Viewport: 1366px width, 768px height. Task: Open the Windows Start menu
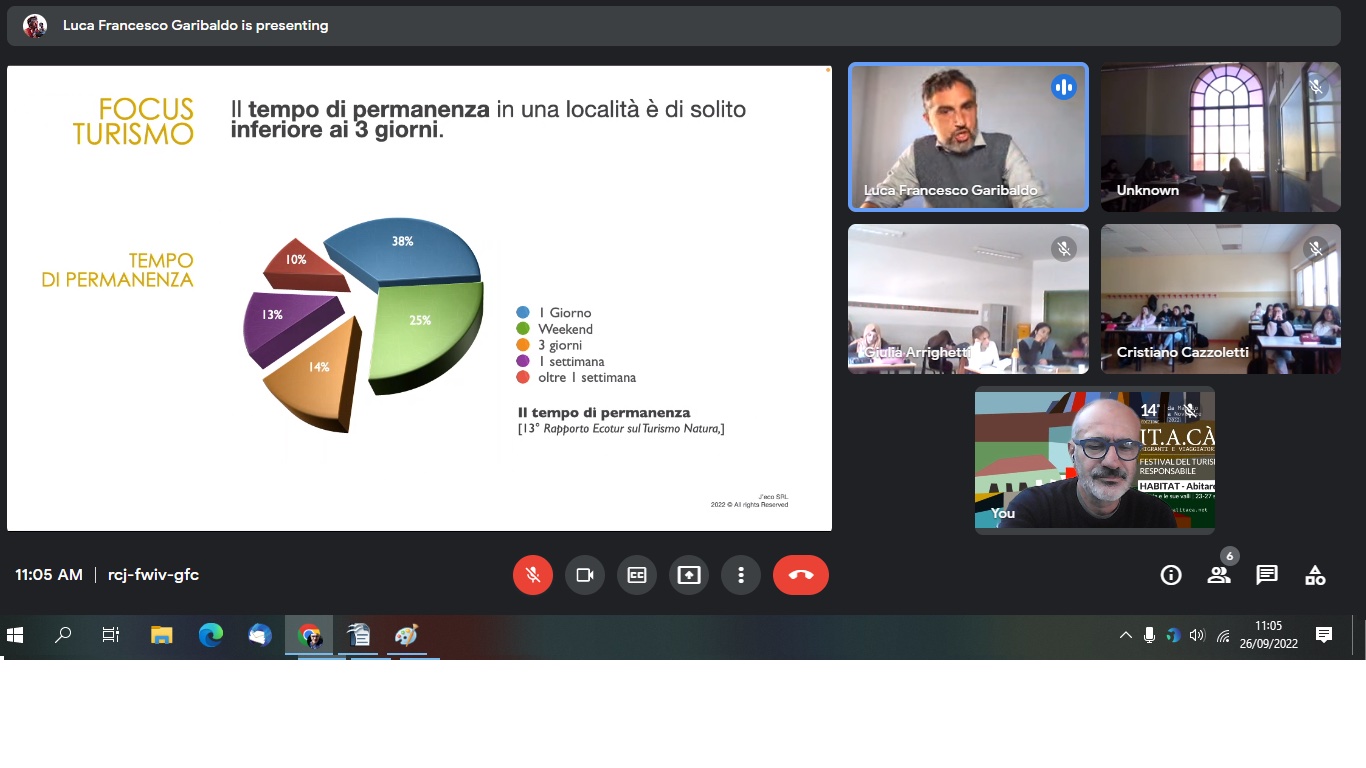tap(15, 635)
